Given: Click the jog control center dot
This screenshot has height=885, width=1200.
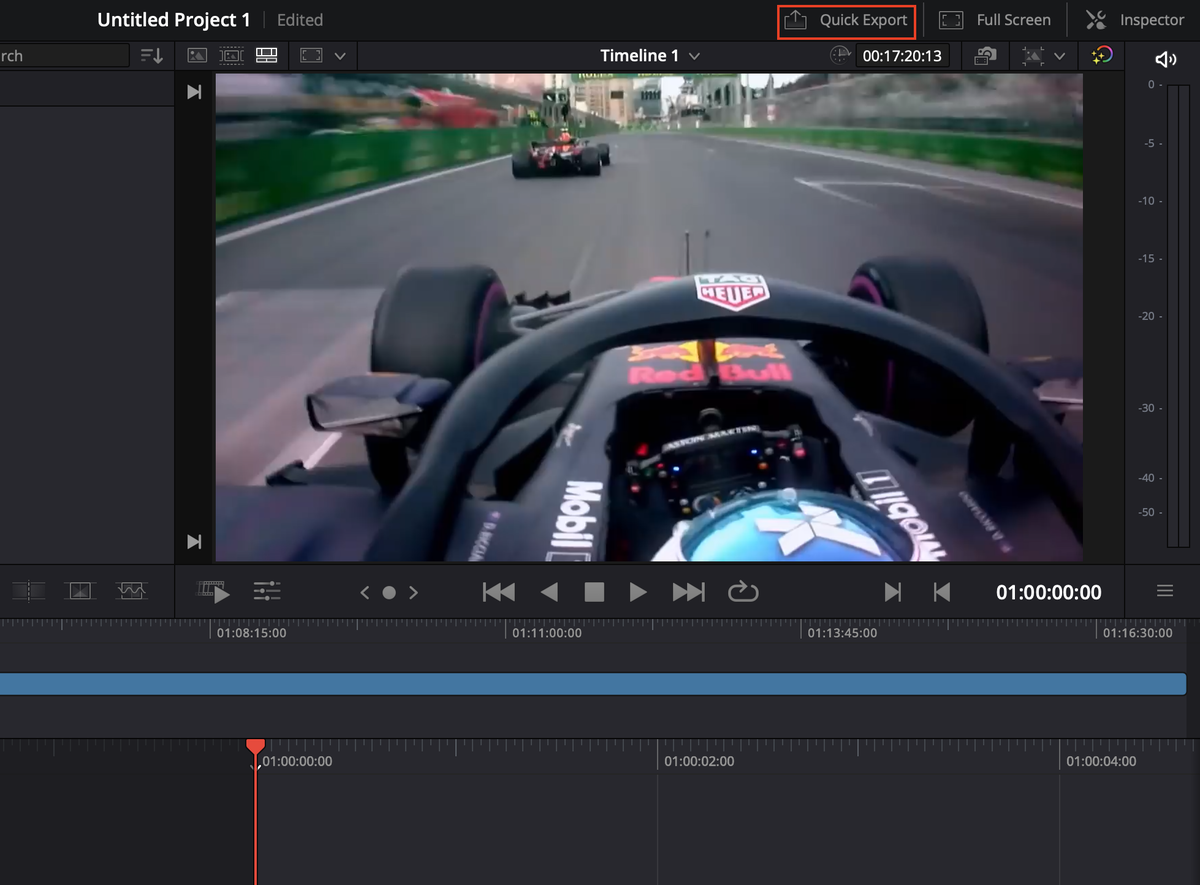Looking at the screenshot, I should (x=389, y=593).
